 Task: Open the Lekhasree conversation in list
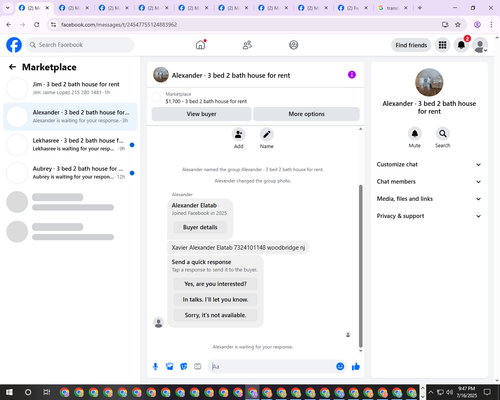coord(70,145)
